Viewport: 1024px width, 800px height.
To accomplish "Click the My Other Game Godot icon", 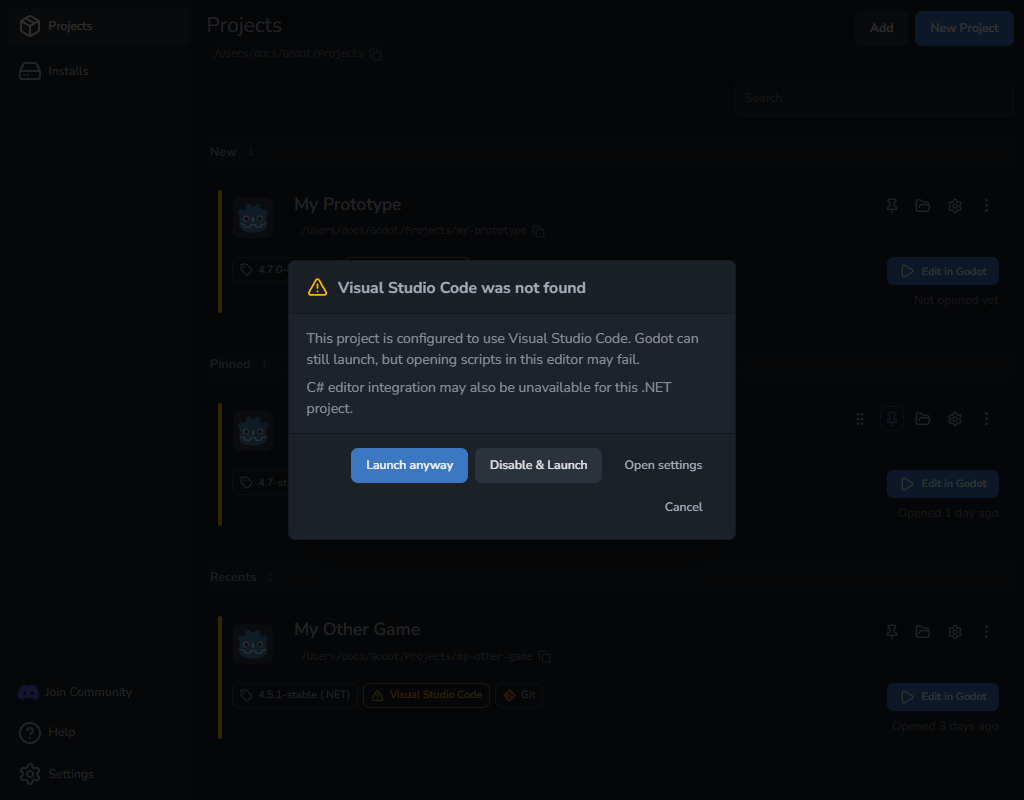I will click(x=253, y=643).
